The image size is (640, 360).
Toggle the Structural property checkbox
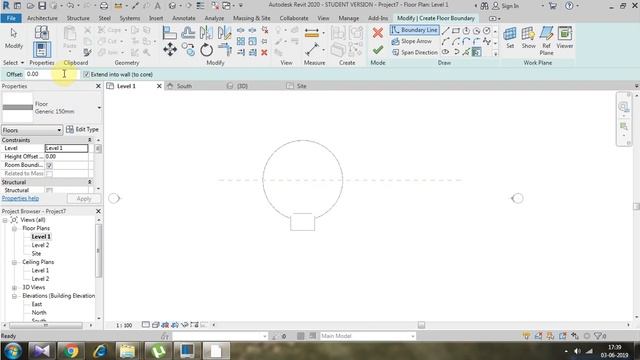click(x=49, y=191)
